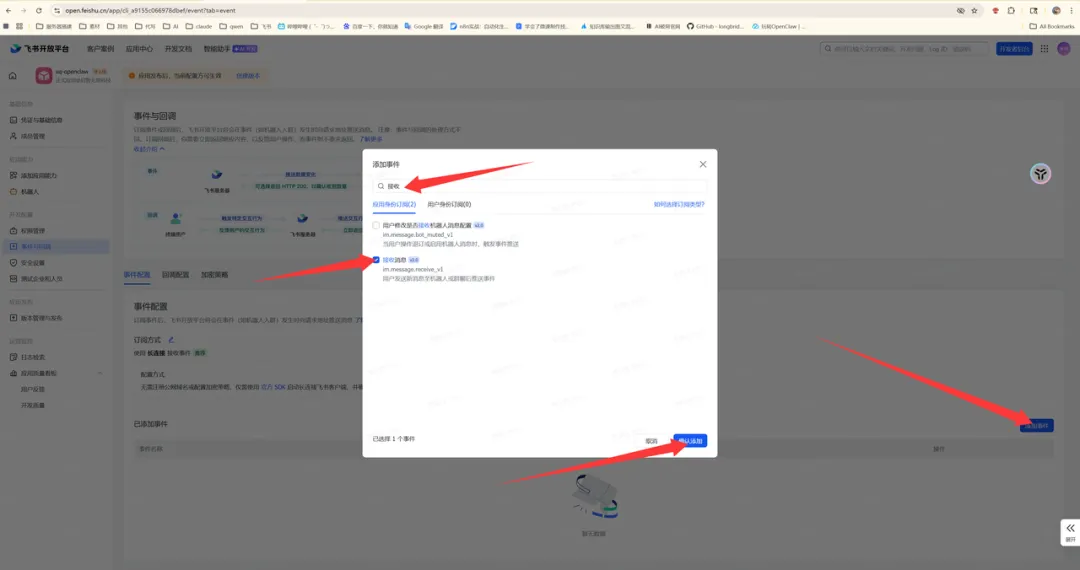Click 开发者后台 button in header

click(x=1014, y=49)
